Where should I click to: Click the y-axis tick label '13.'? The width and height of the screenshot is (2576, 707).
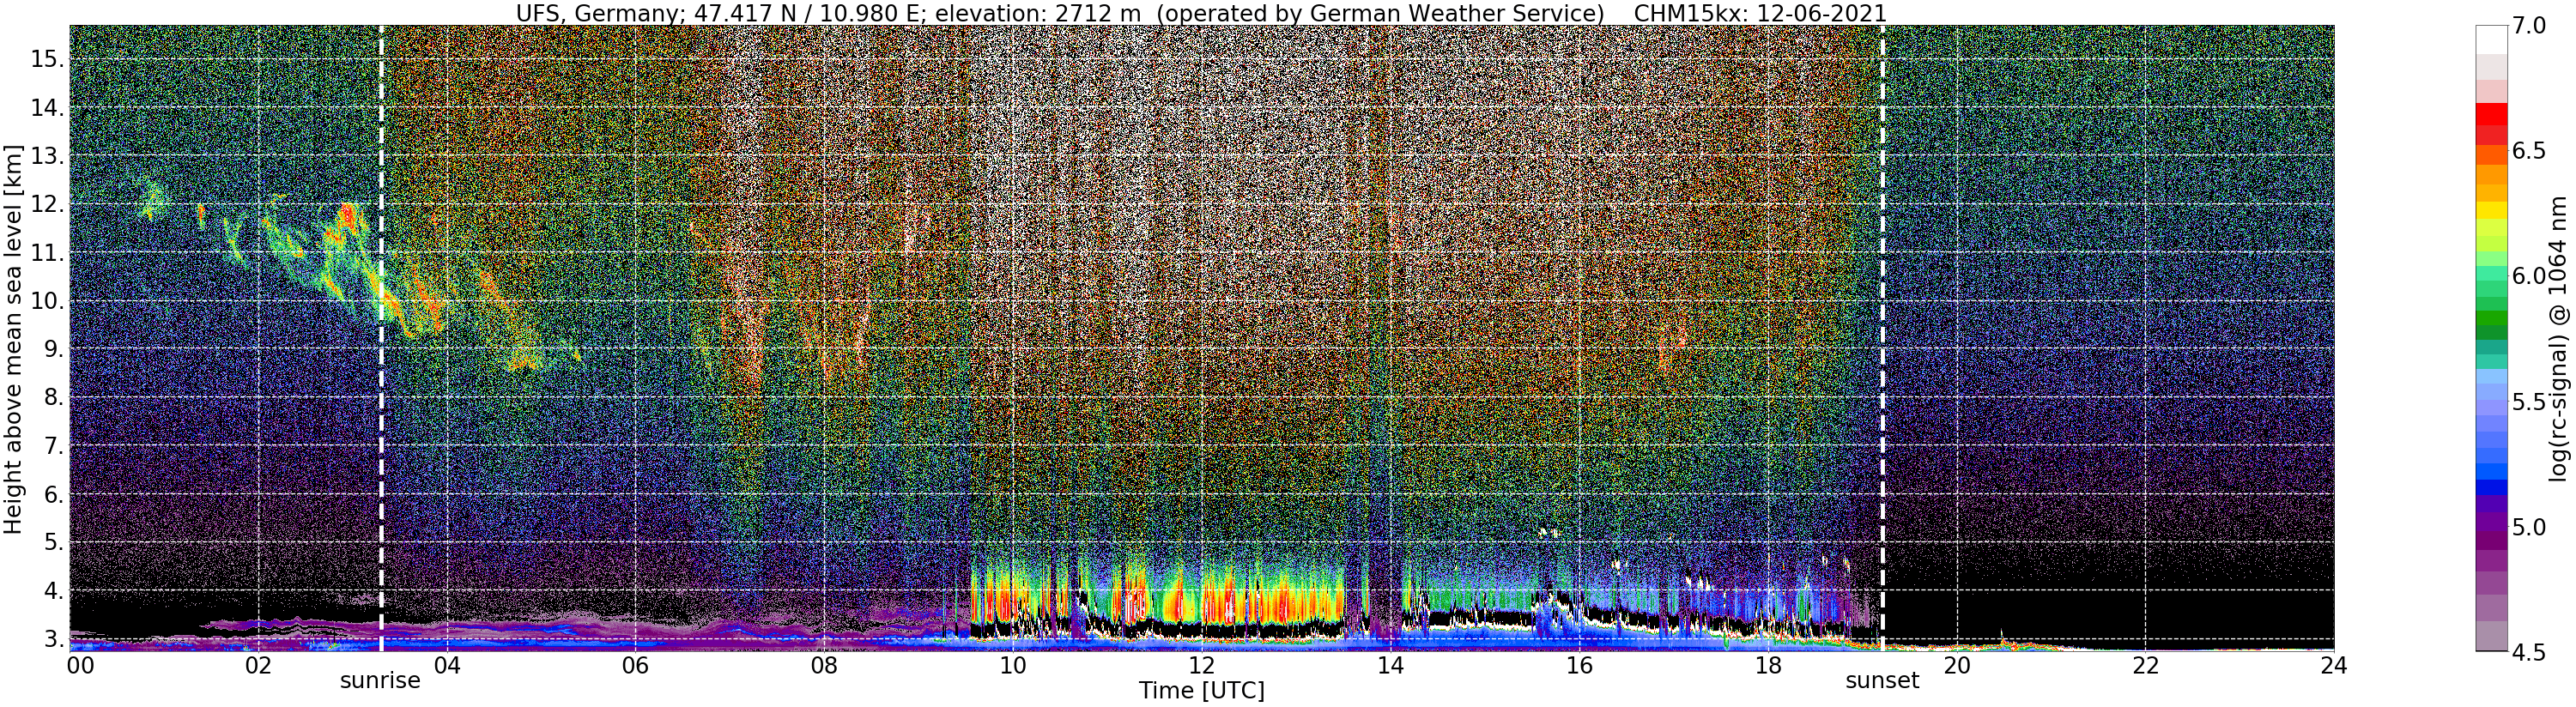click(x=47, y=156)
